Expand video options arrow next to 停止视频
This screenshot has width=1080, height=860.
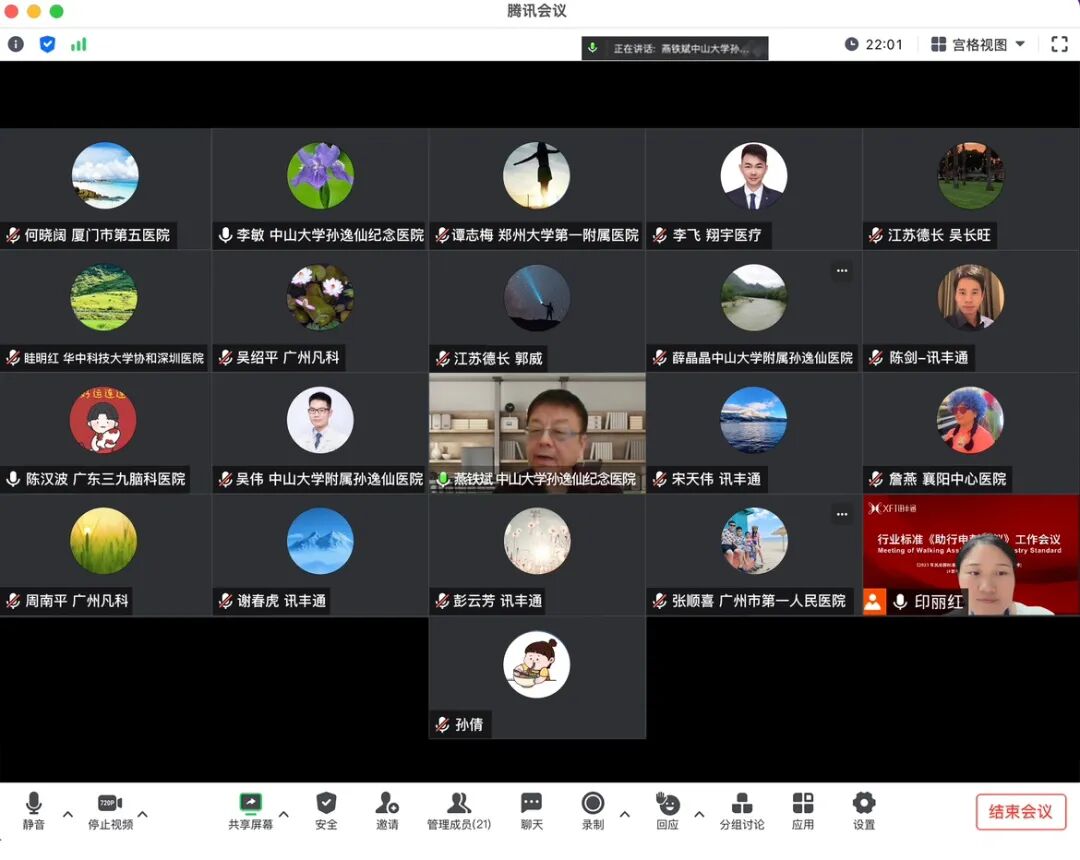pos(143,815)
